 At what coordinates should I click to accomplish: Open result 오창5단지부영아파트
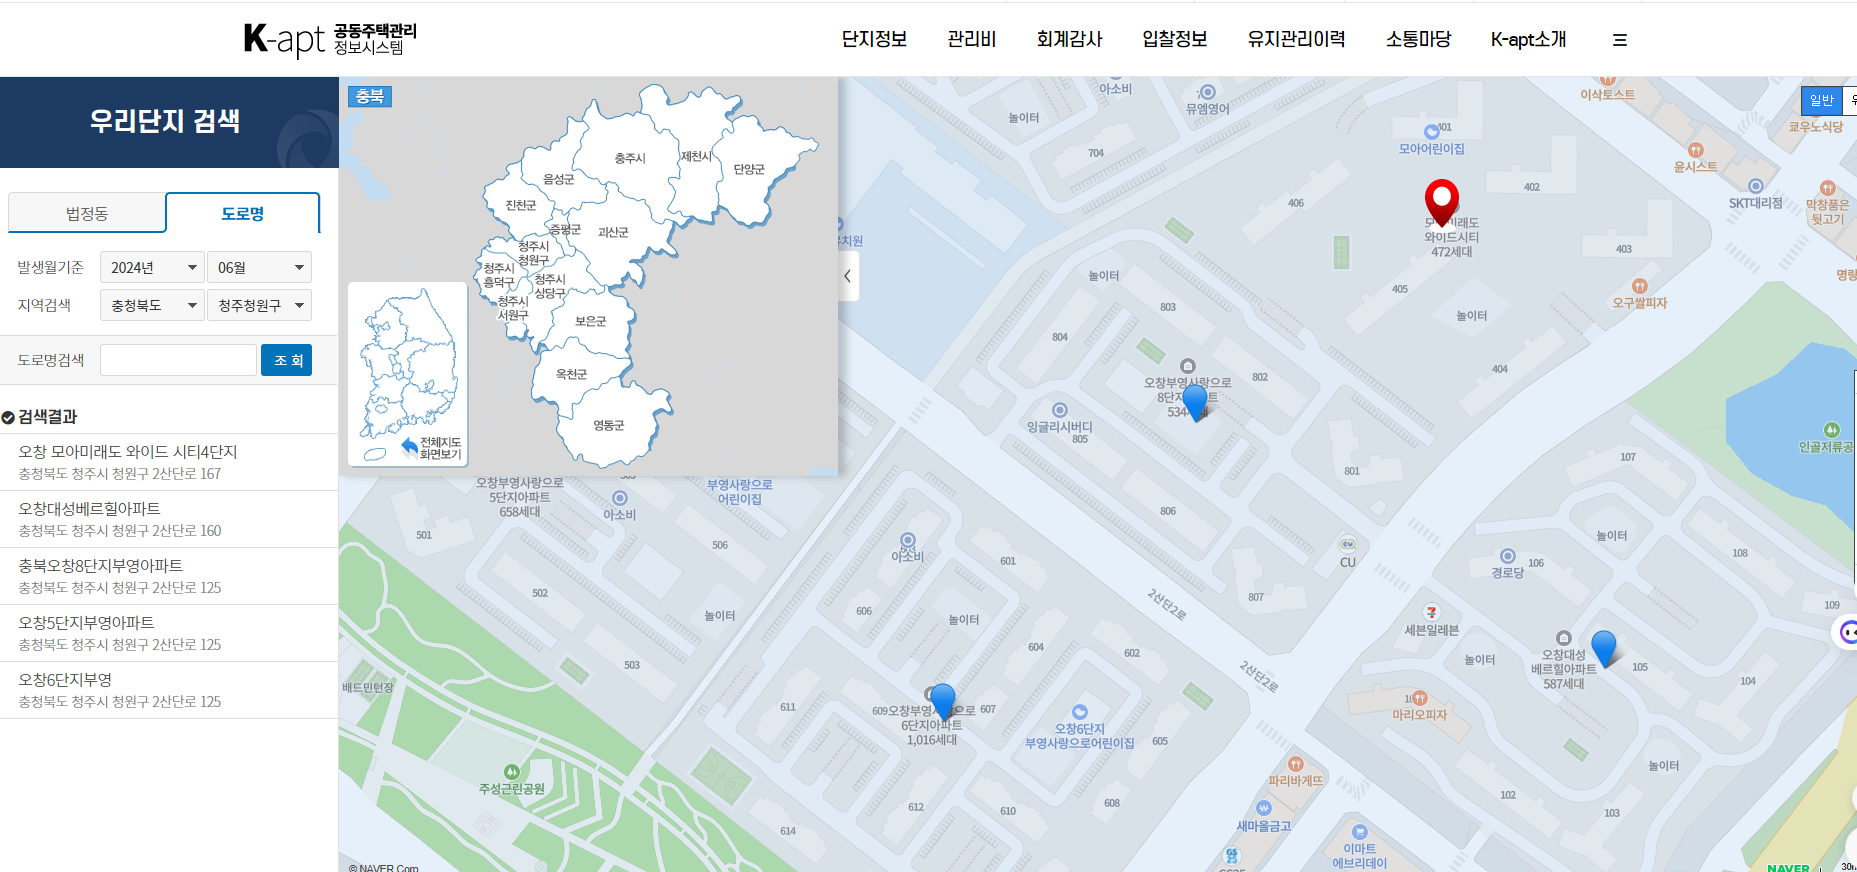click(x=169, y=633)
